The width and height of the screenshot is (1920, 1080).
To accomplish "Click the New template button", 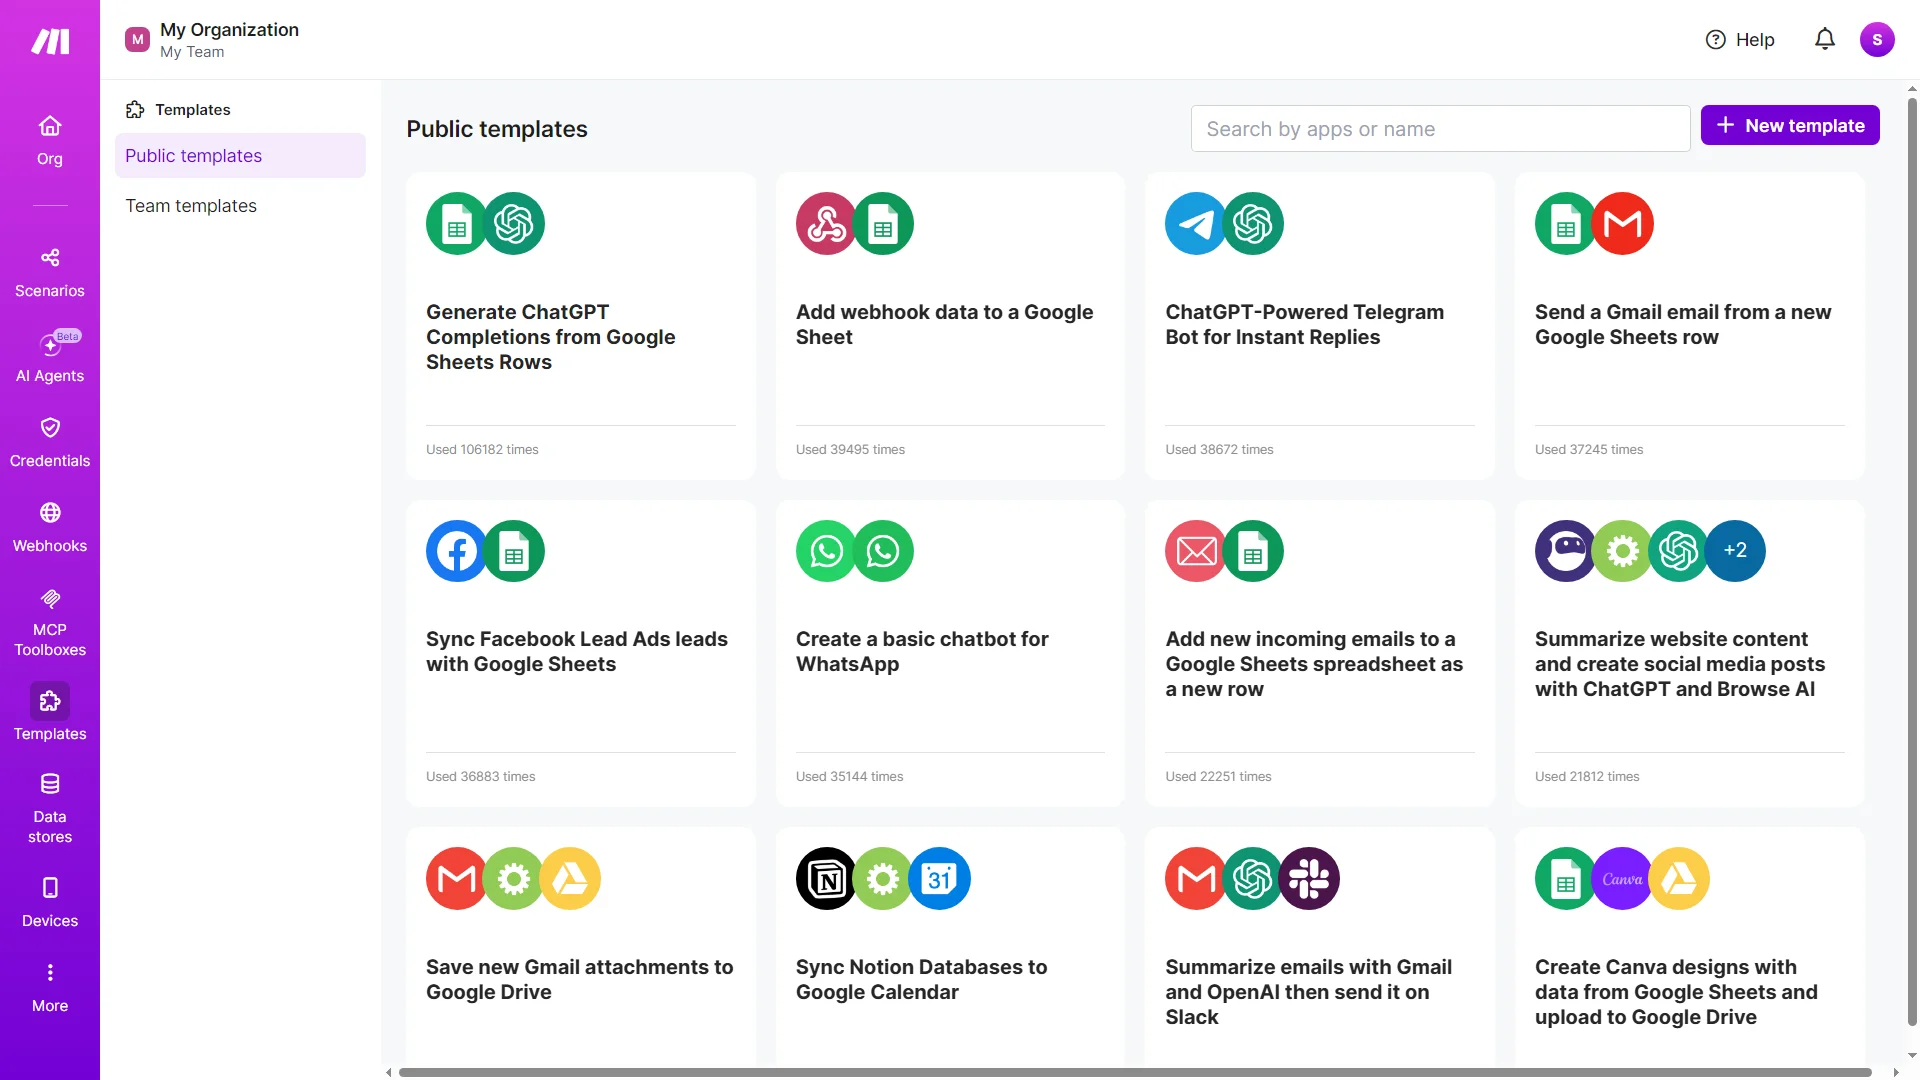I will point(1789,126).
